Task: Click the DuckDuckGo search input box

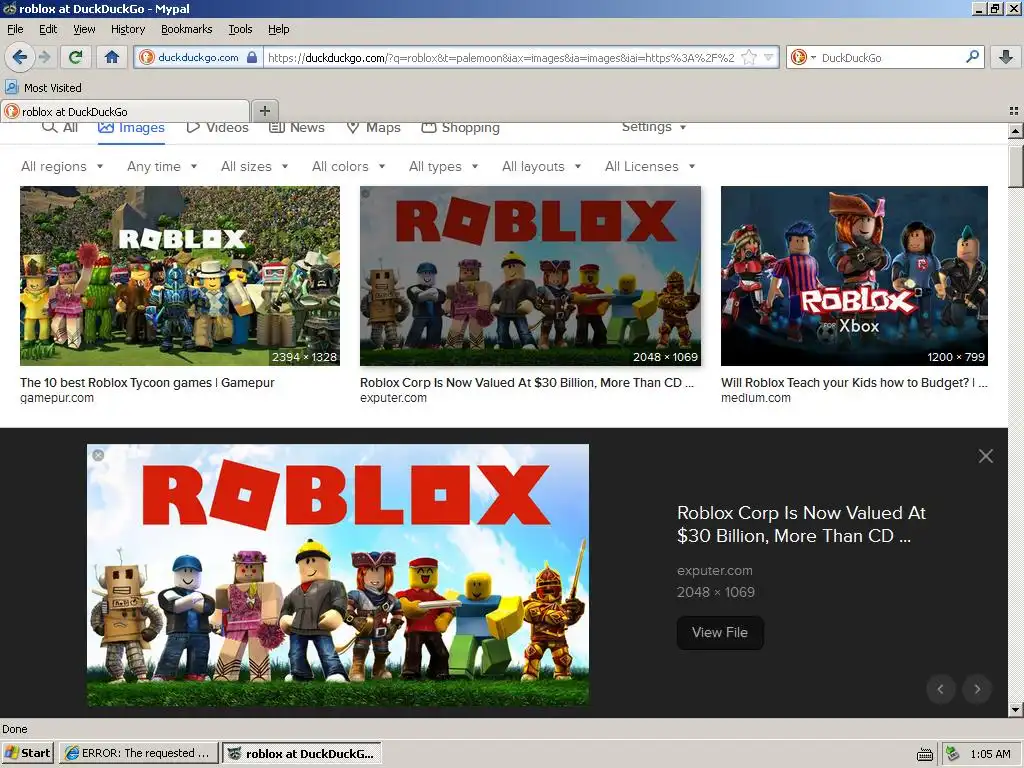Action: click(890, 57)
